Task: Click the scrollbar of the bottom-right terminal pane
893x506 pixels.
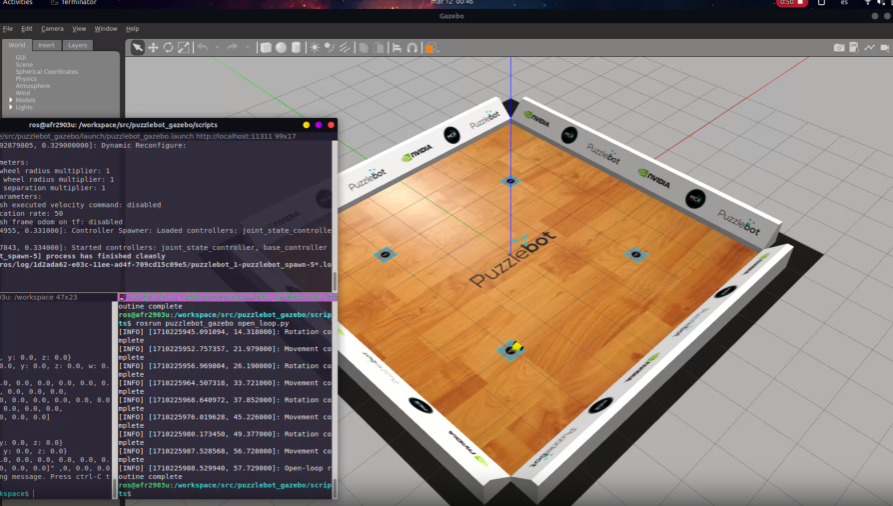Action: (x=334, y=399)
